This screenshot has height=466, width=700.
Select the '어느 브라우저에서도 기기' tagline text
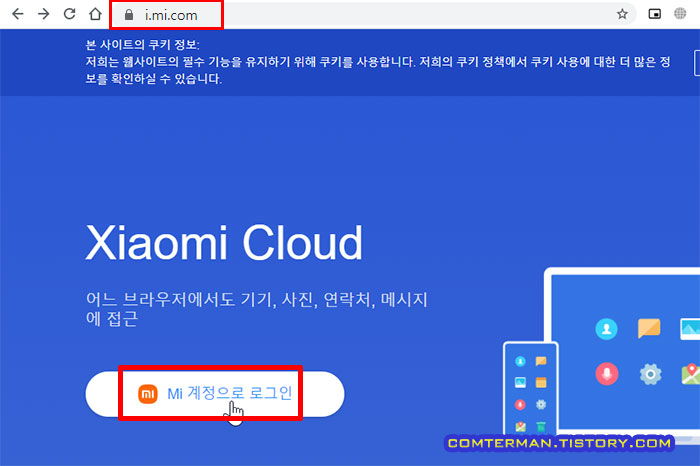256,308
